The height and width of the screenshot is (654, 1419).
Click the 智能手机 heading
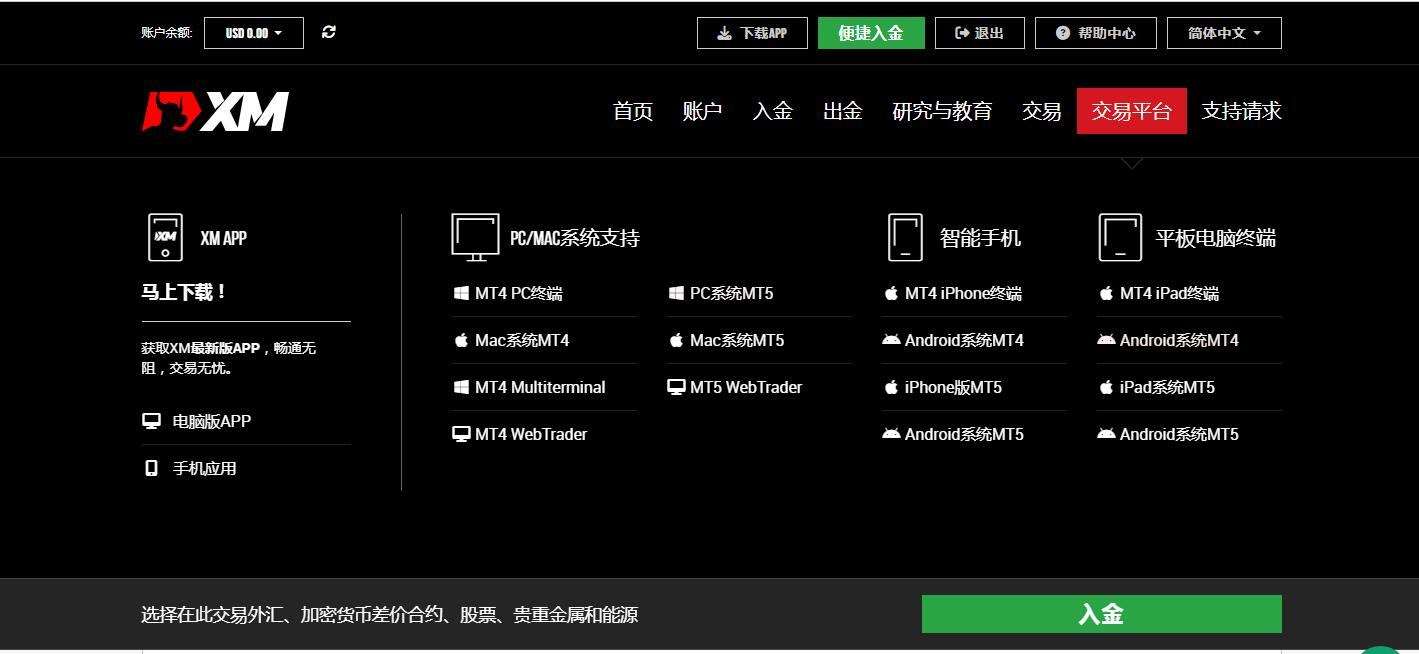[981, 238]
